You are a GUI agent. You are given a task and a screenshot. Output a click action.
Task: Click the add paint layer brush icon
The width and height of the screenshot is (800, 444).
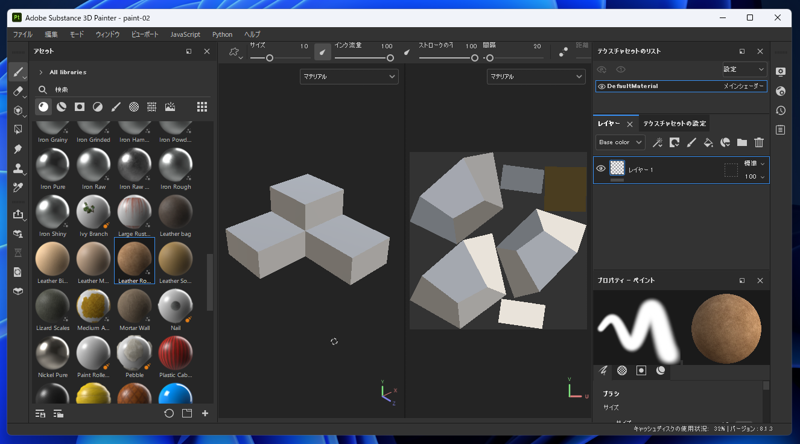point(691,143)
